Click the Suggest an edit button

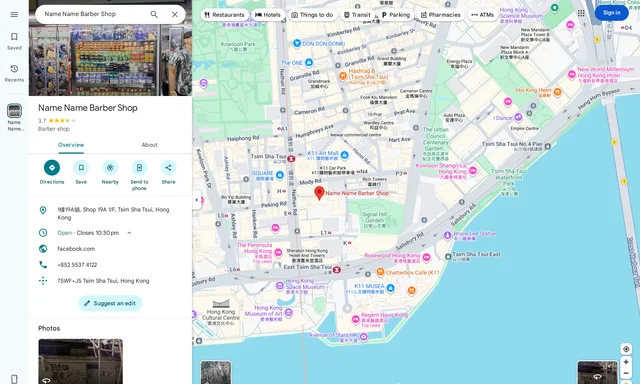point(110,303)
